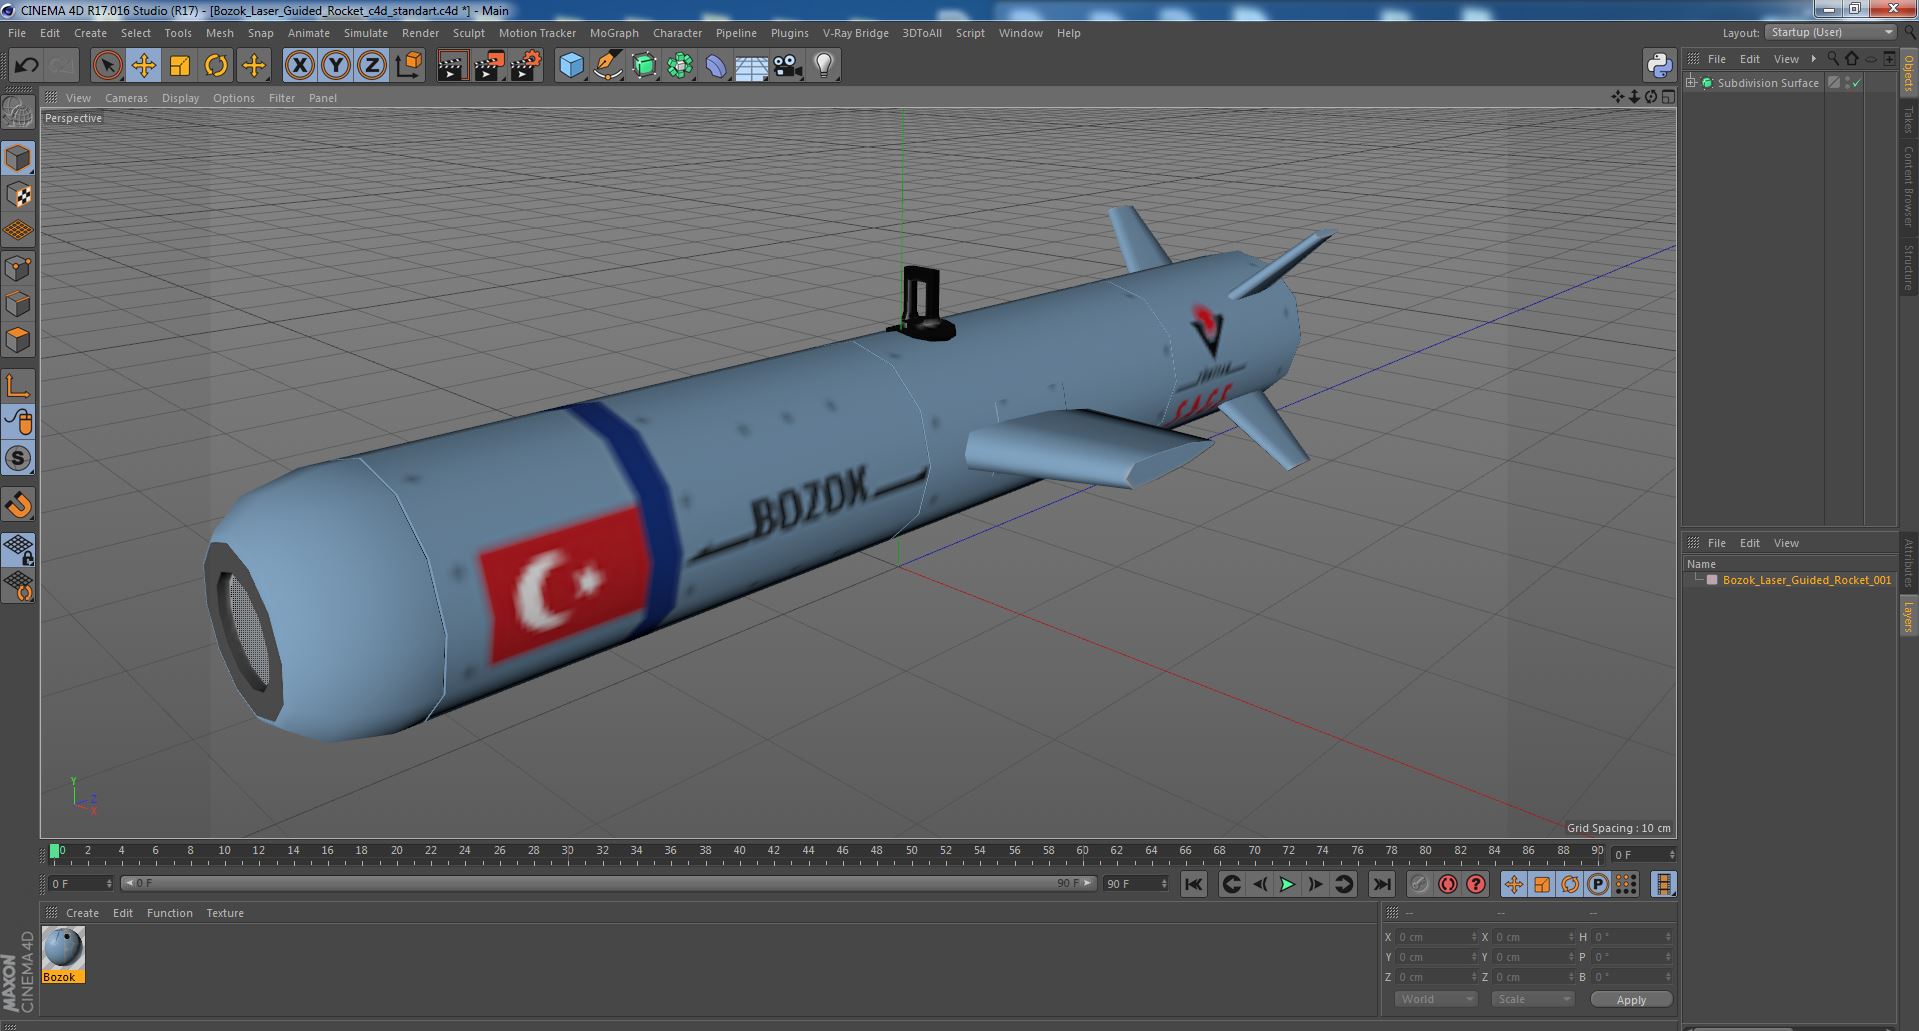
Task: Add a Light object
Action: [x=823, y=66]
